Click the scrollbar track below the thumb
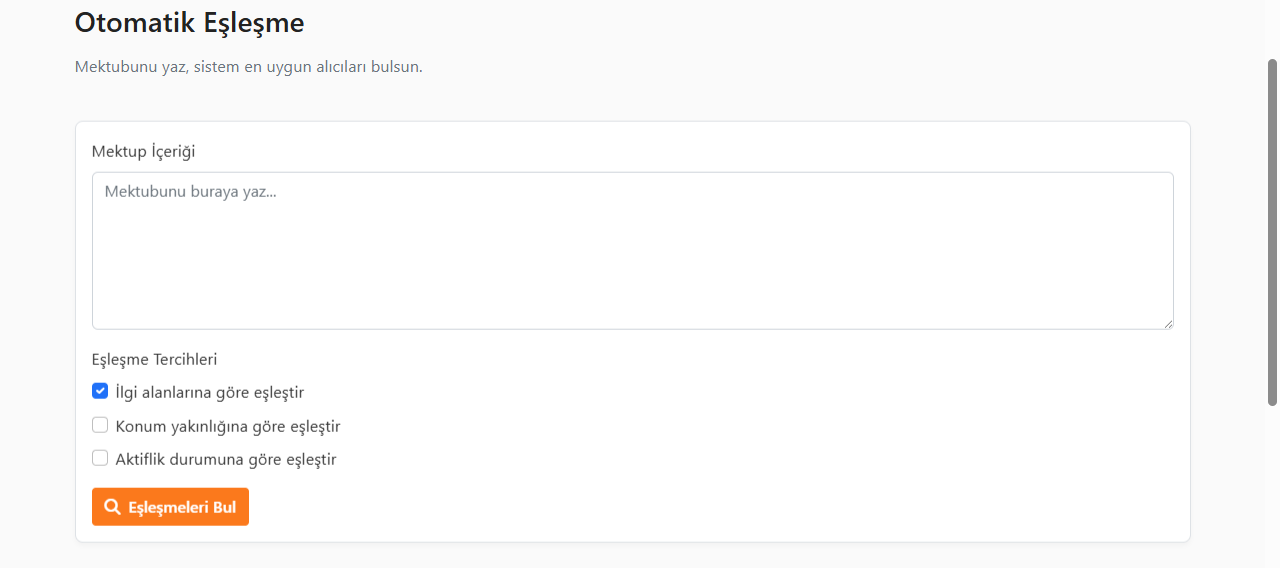Screen dimensions: 1280x568 (1273, 485)
